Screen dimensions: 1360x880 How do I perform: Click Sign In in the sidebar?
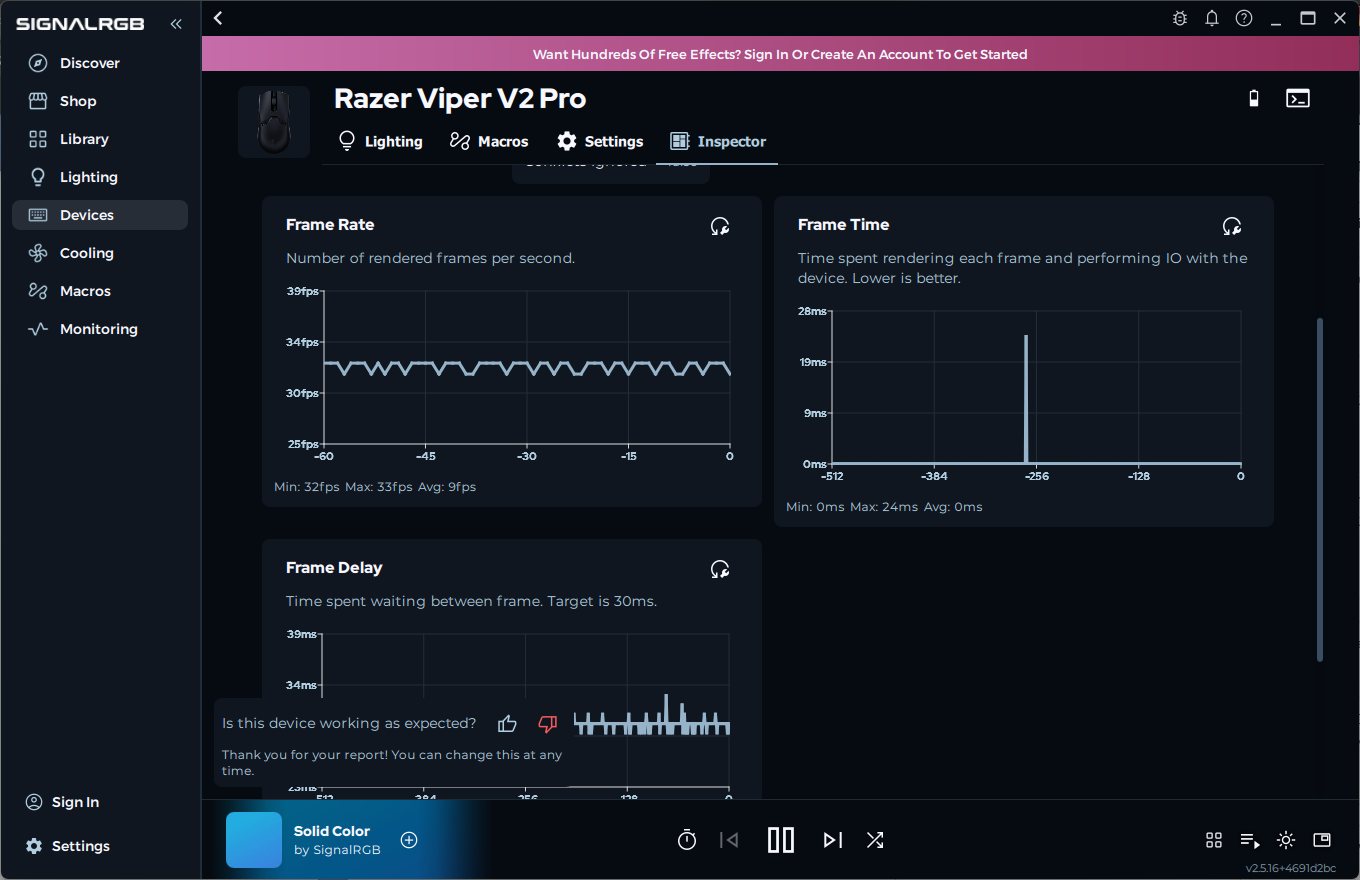[62, 802]
